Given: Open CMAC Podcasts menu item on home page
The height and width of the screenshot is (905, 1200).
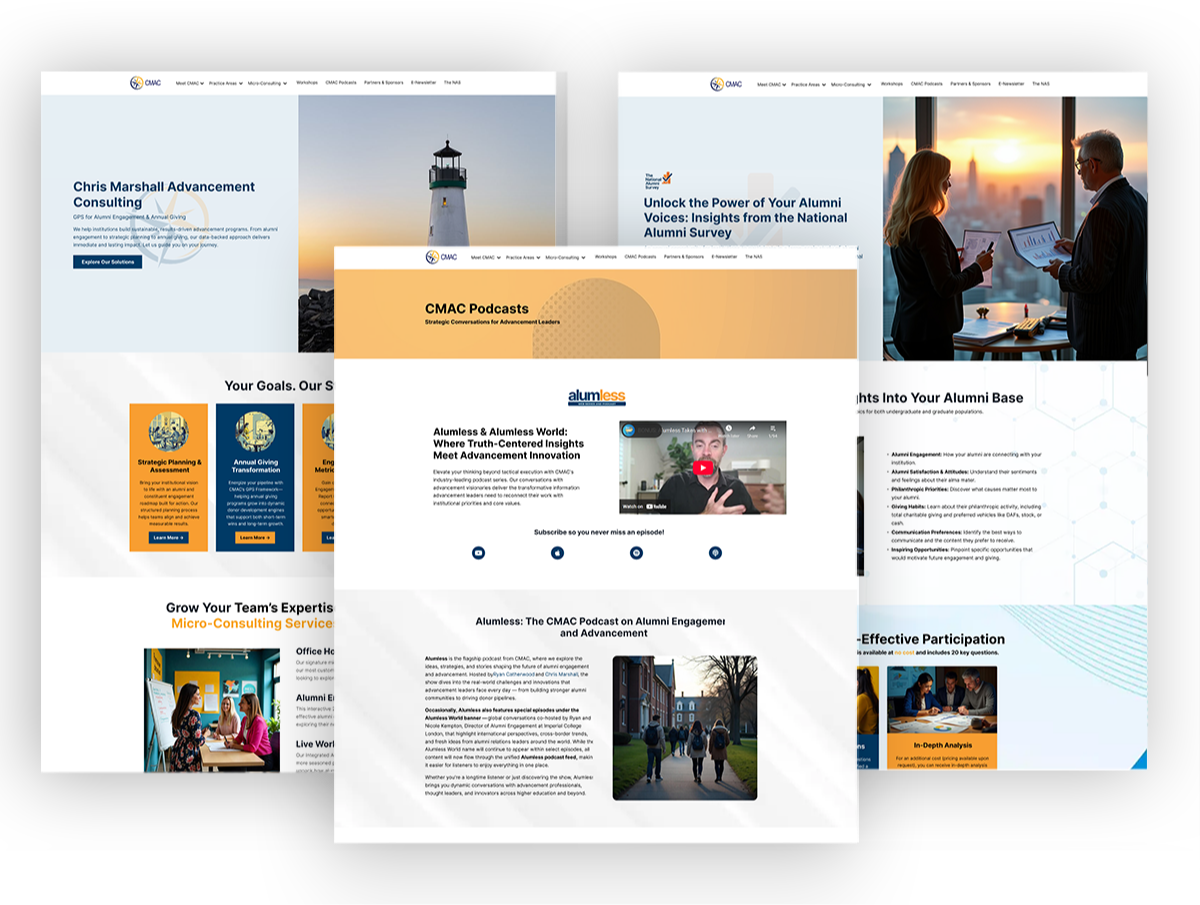Looking at the screenshot, I should click(341, 83).
